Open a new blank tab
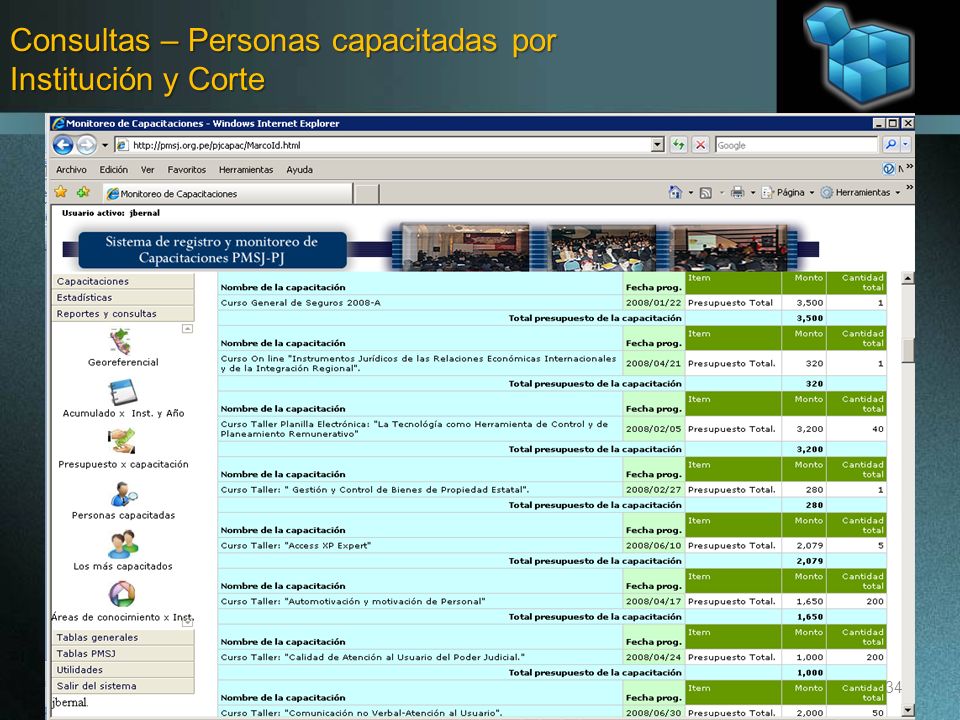The width and height of the screenshot is (960, 720). coord(366,194)
